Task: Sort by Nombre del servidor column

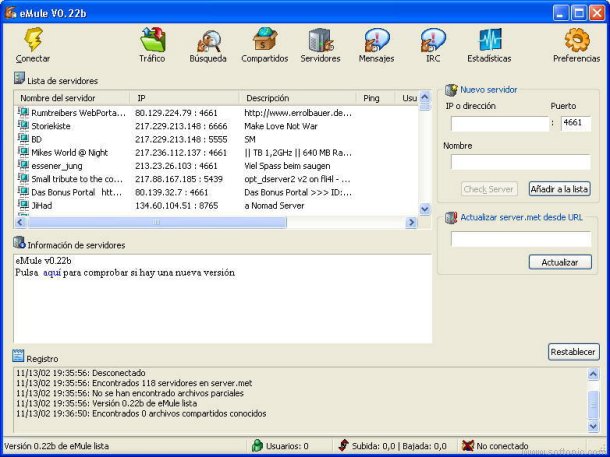Action: [72, 98]
